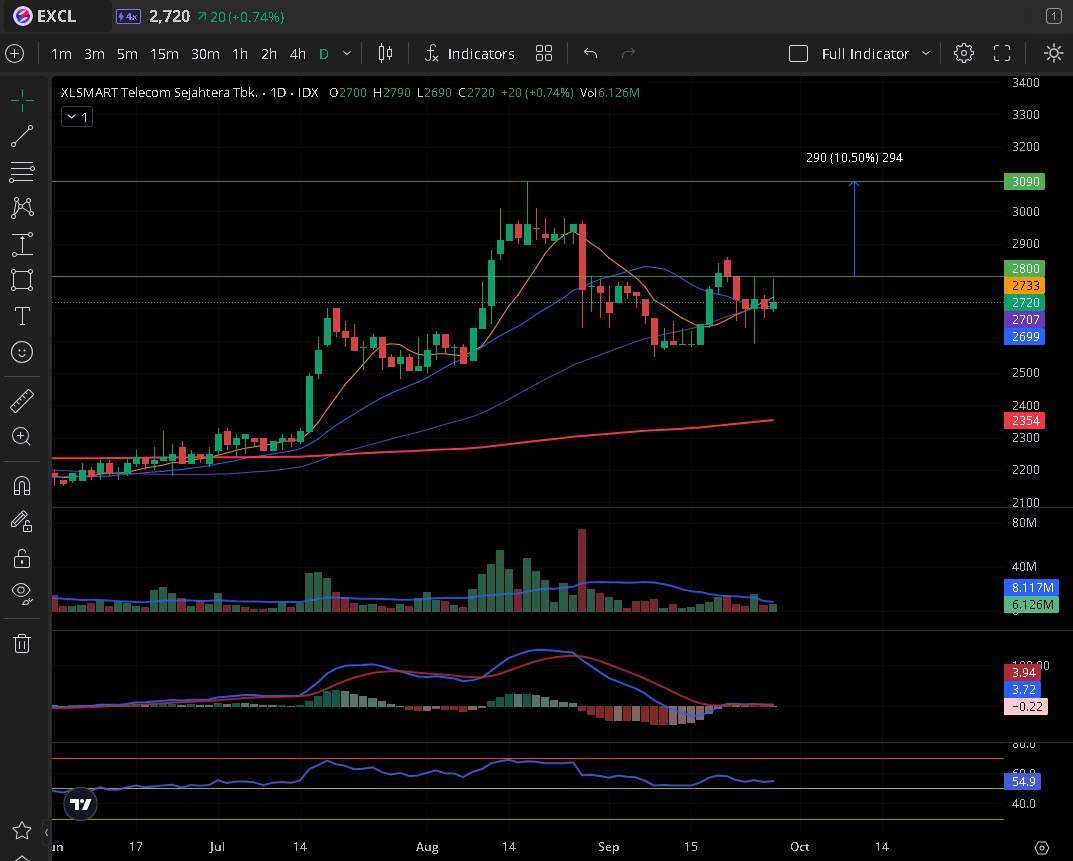Click the layout count icon top right
1073x861 pixels.
tap(1054, 16)
